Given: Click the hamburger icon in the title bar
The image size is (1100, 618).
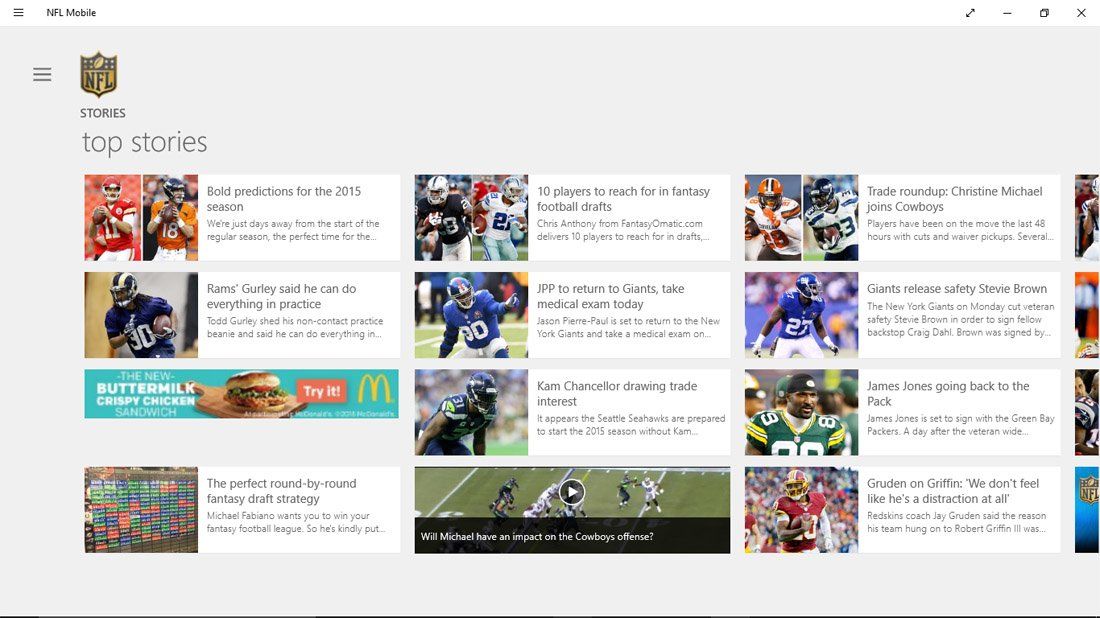Looking at the screenshot, I should [17, 12].
